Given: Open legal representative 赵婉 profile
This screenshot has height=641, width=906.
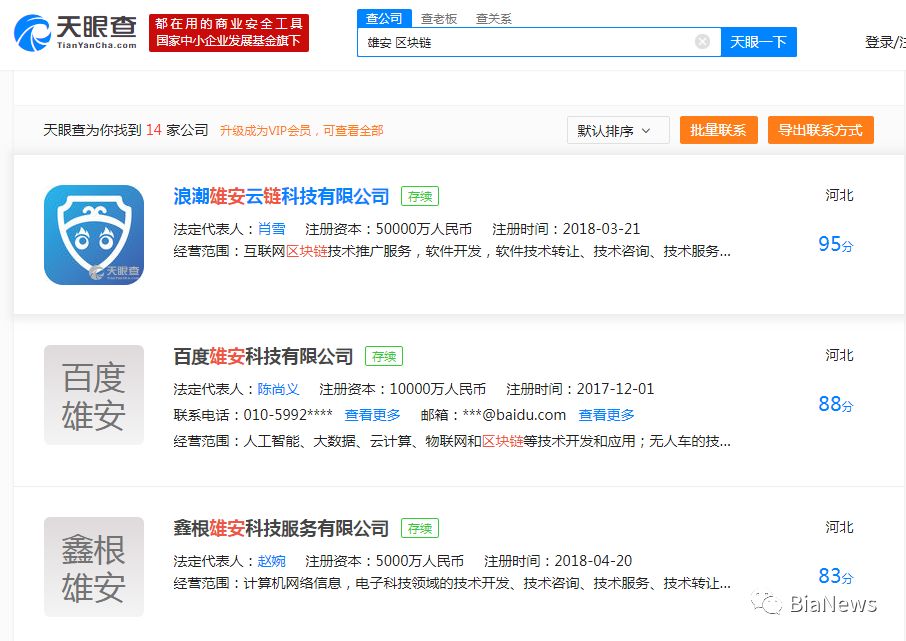Looking at the screenshot, I should pyautogui.click(x=272, y=561).
